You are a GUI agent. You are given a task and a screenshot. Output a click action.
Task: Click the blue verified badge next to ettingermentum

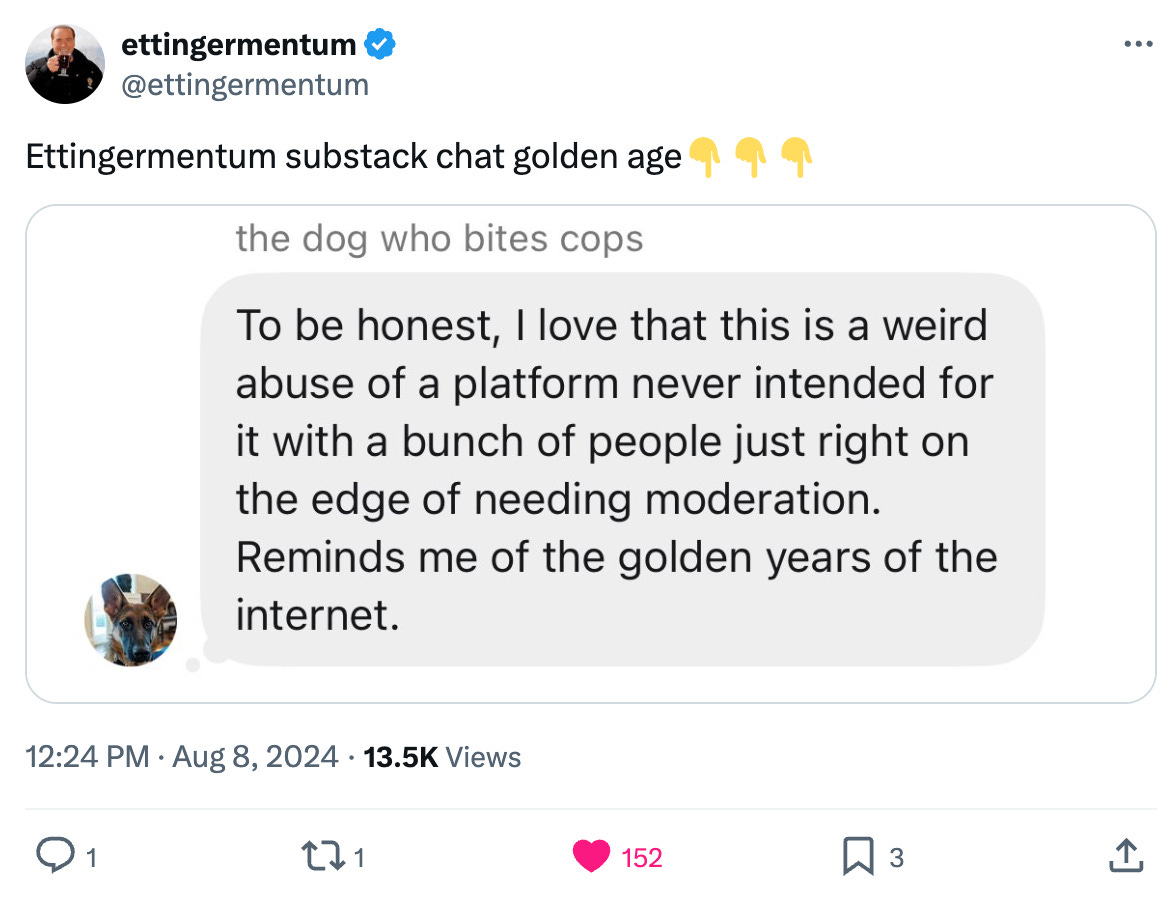tap(378, 43)
